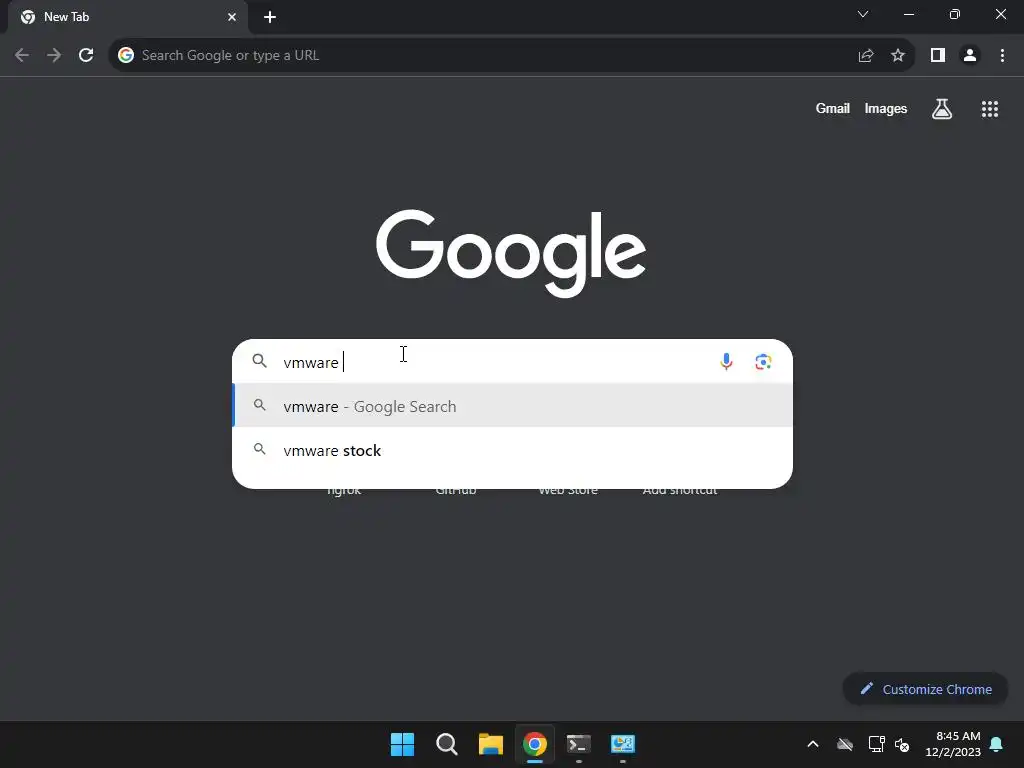Open Search Labs flask icon
This screenshot has width=1024, height=768.
(942, 109)
